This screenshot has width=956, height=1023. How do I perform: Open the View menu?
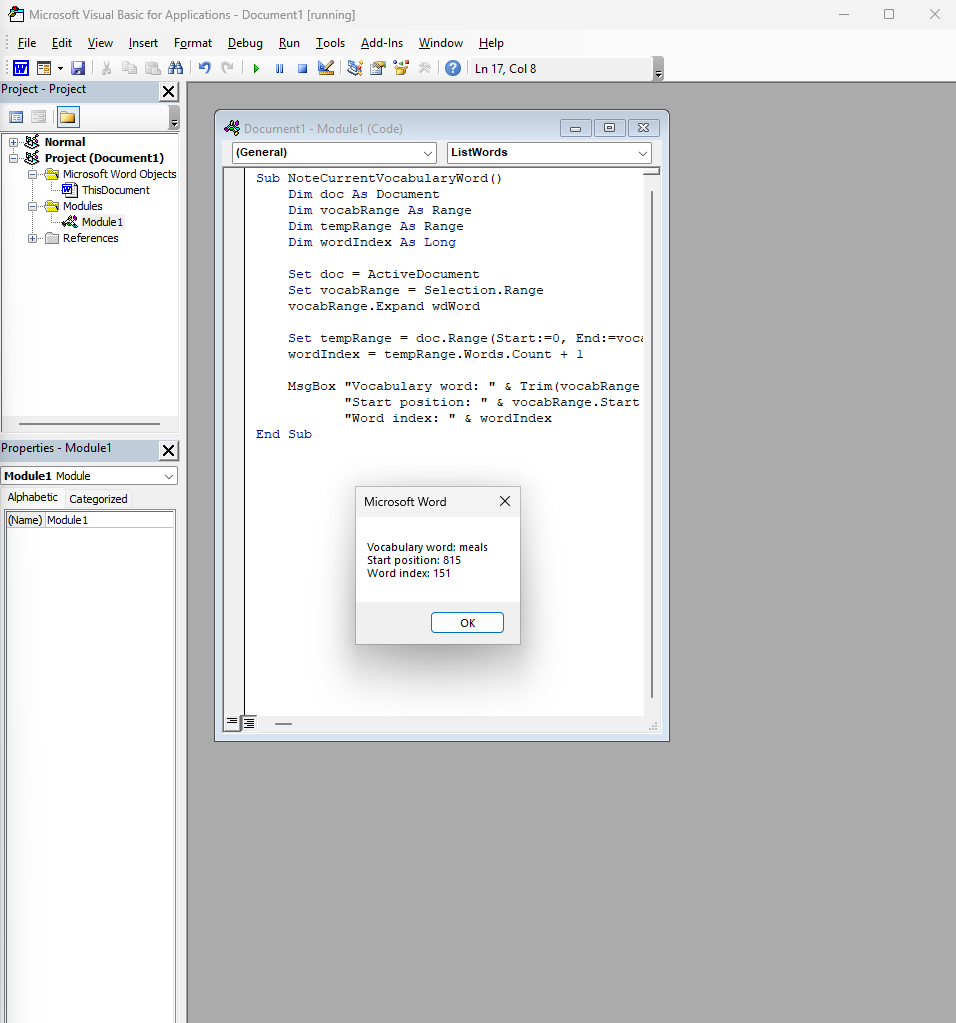[x=100, y=43]
